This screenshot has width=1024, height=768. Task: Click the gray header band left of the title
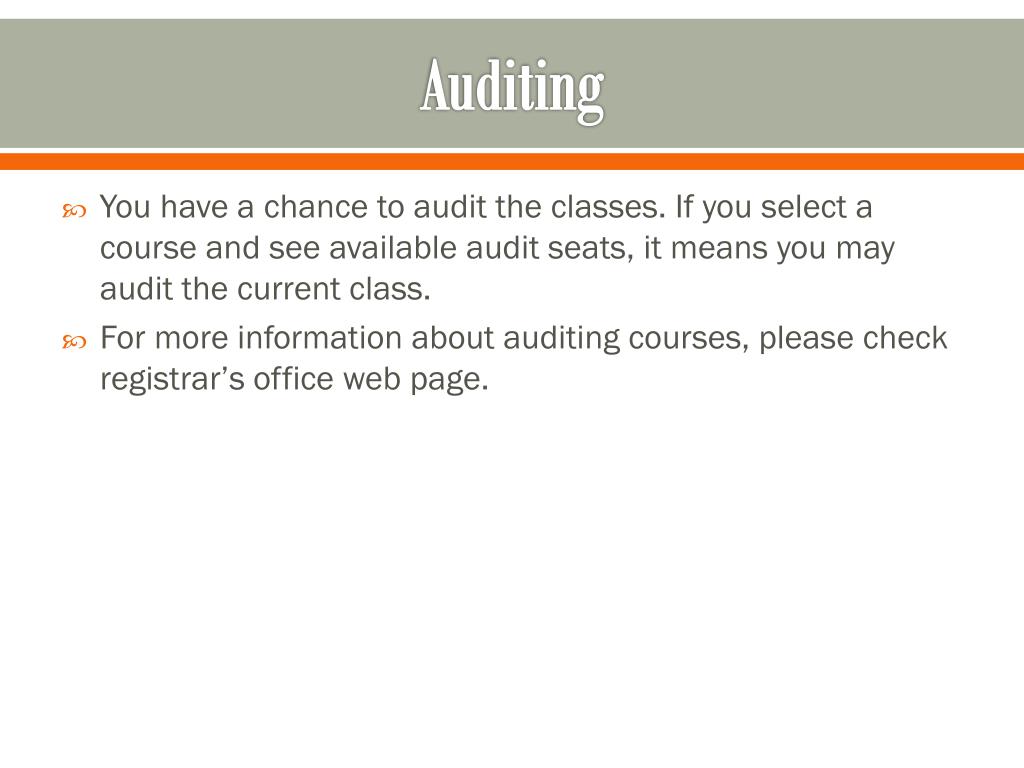point(209,84)
